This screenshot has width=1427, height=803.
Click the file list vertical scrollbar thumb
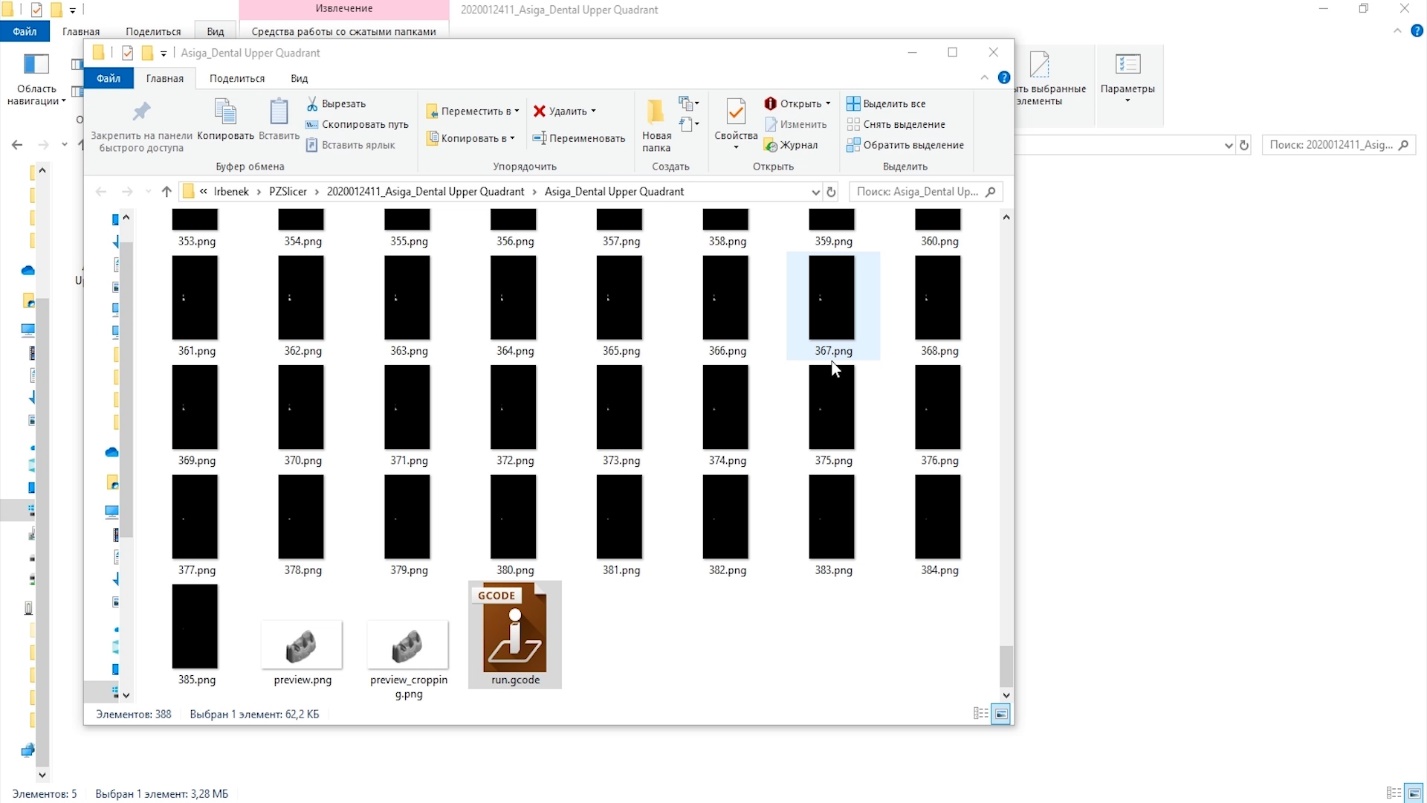(1006, 664)
